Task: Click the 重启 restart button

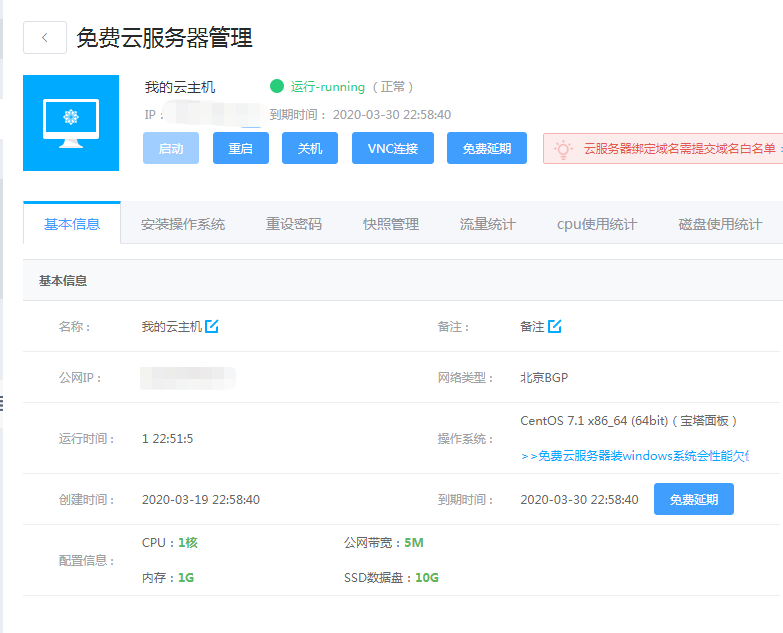Action: 241,148
